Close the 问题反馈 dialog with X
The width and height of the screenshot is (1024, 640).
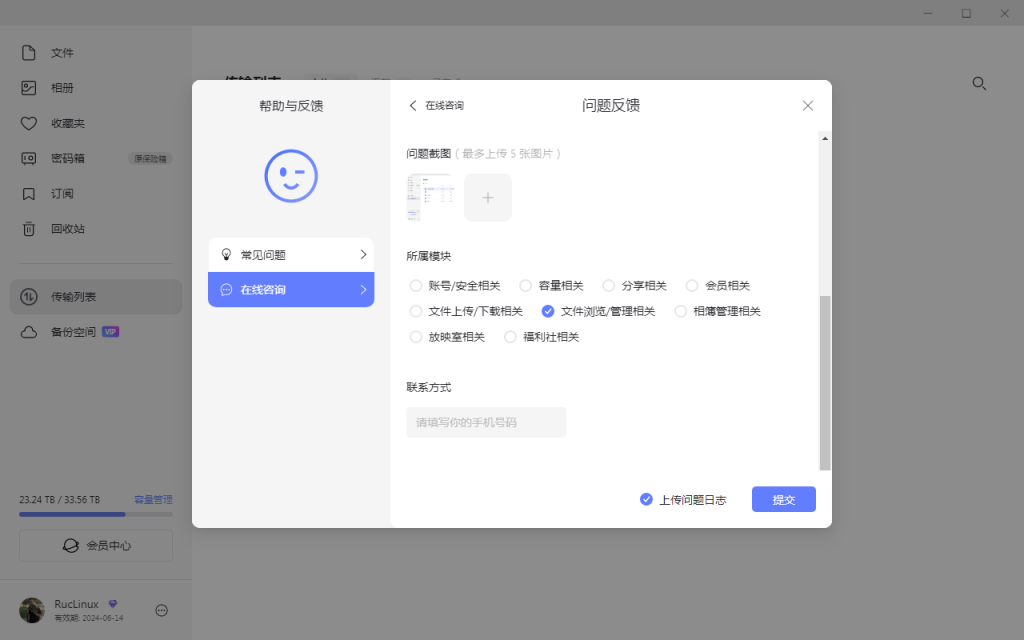(808, 106)
